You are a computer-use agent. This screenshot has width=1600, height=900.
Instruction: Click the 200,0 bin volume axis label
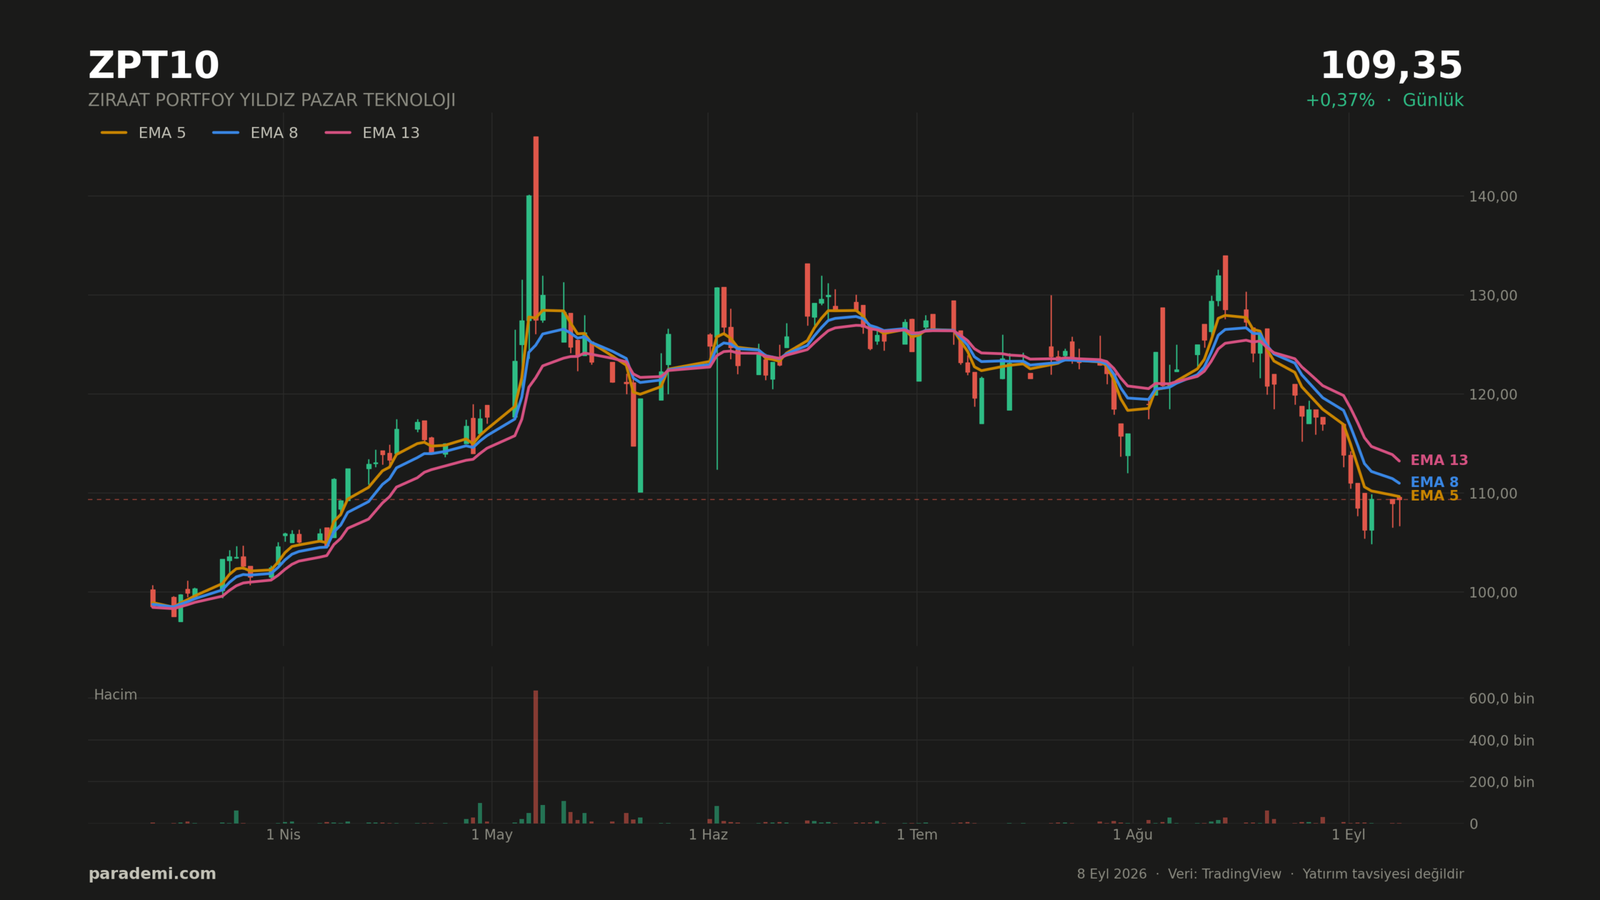pyautogui.click(x=1501, y=783)
